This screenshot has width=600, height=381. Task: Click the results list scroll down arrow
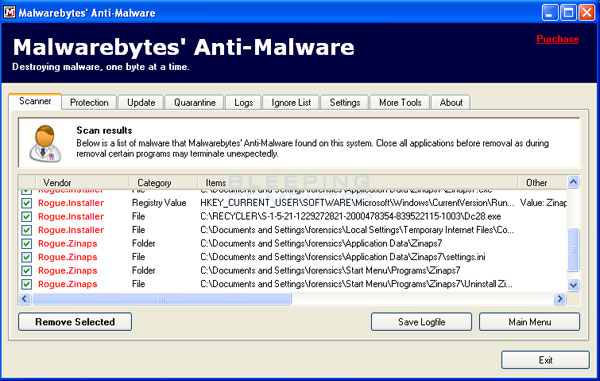[573, 285]
